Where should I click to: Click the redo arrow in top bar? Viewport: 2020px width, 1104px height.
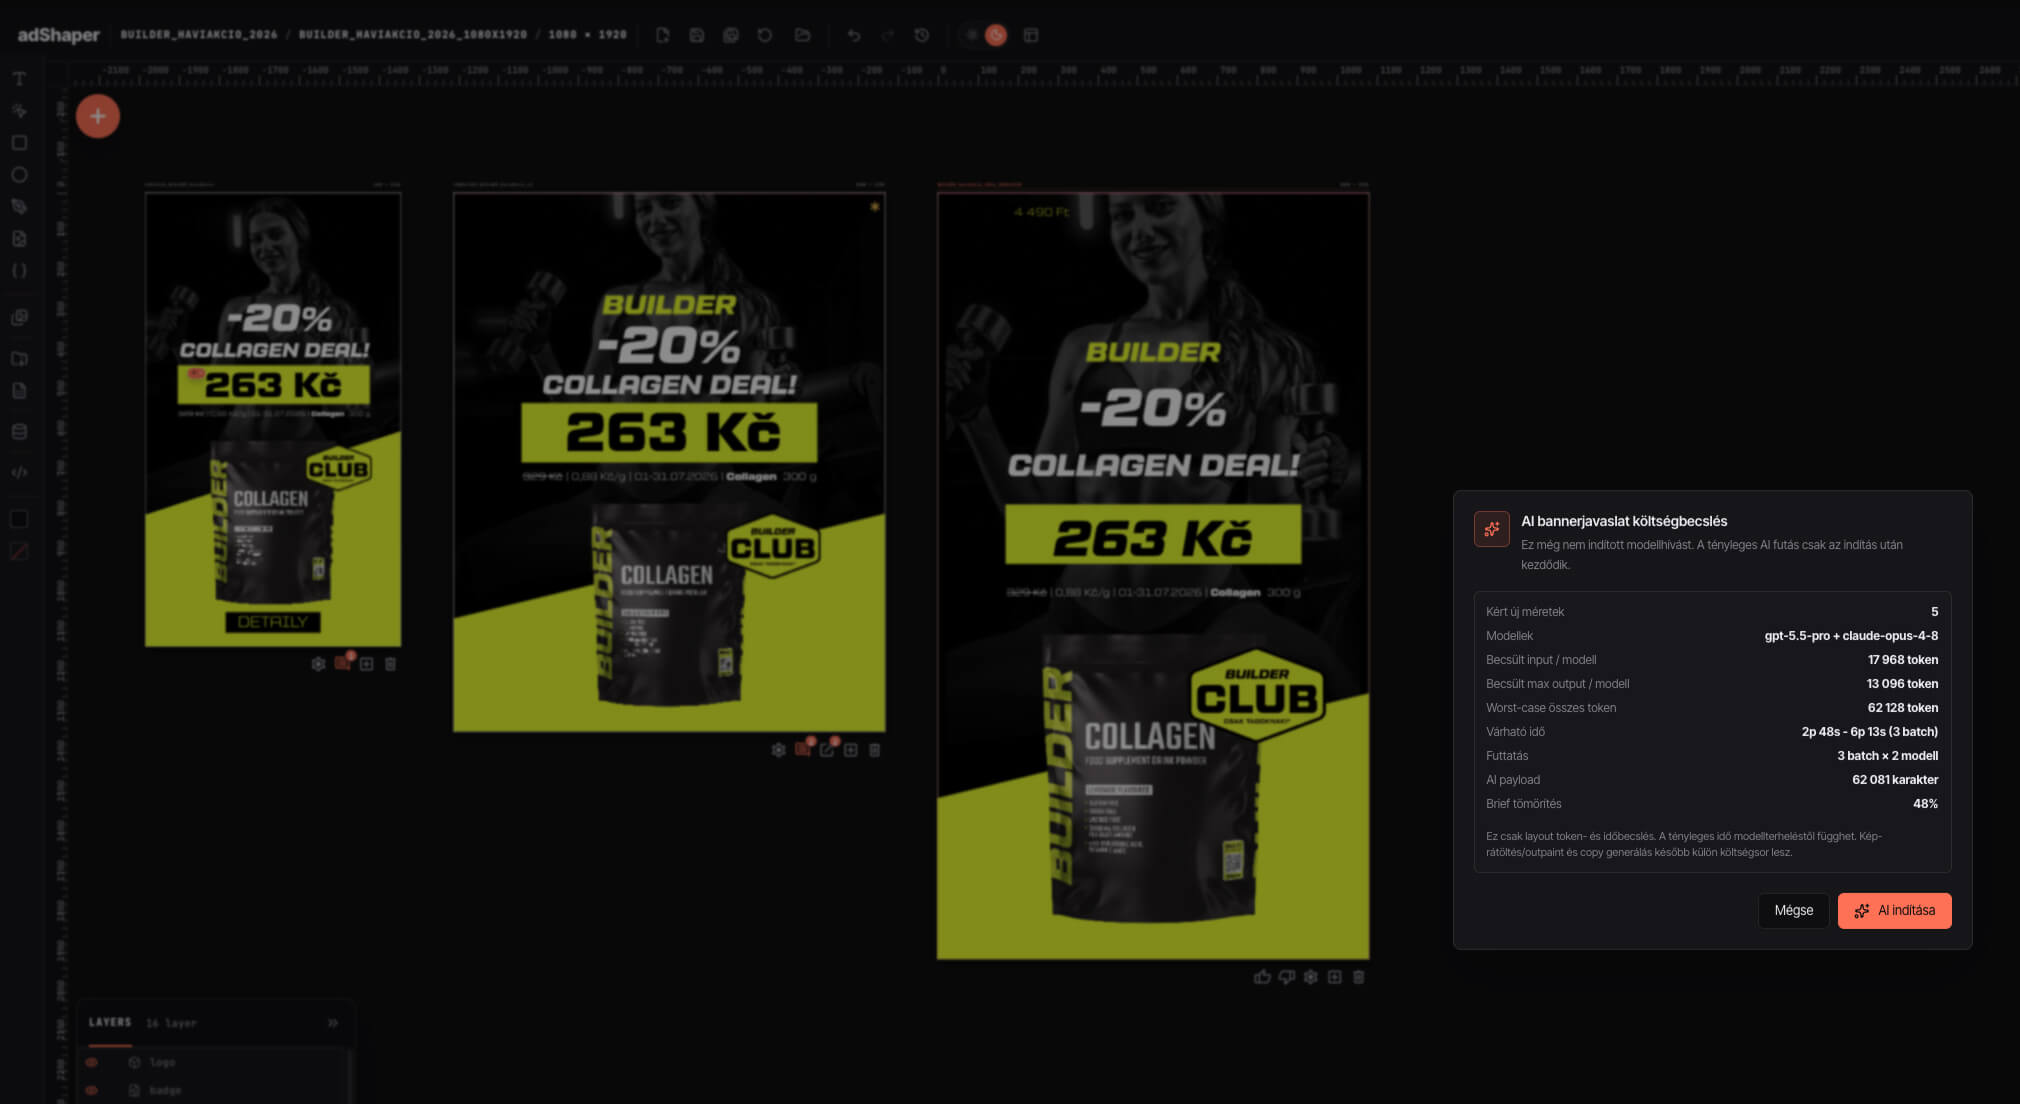coord(888,35)
